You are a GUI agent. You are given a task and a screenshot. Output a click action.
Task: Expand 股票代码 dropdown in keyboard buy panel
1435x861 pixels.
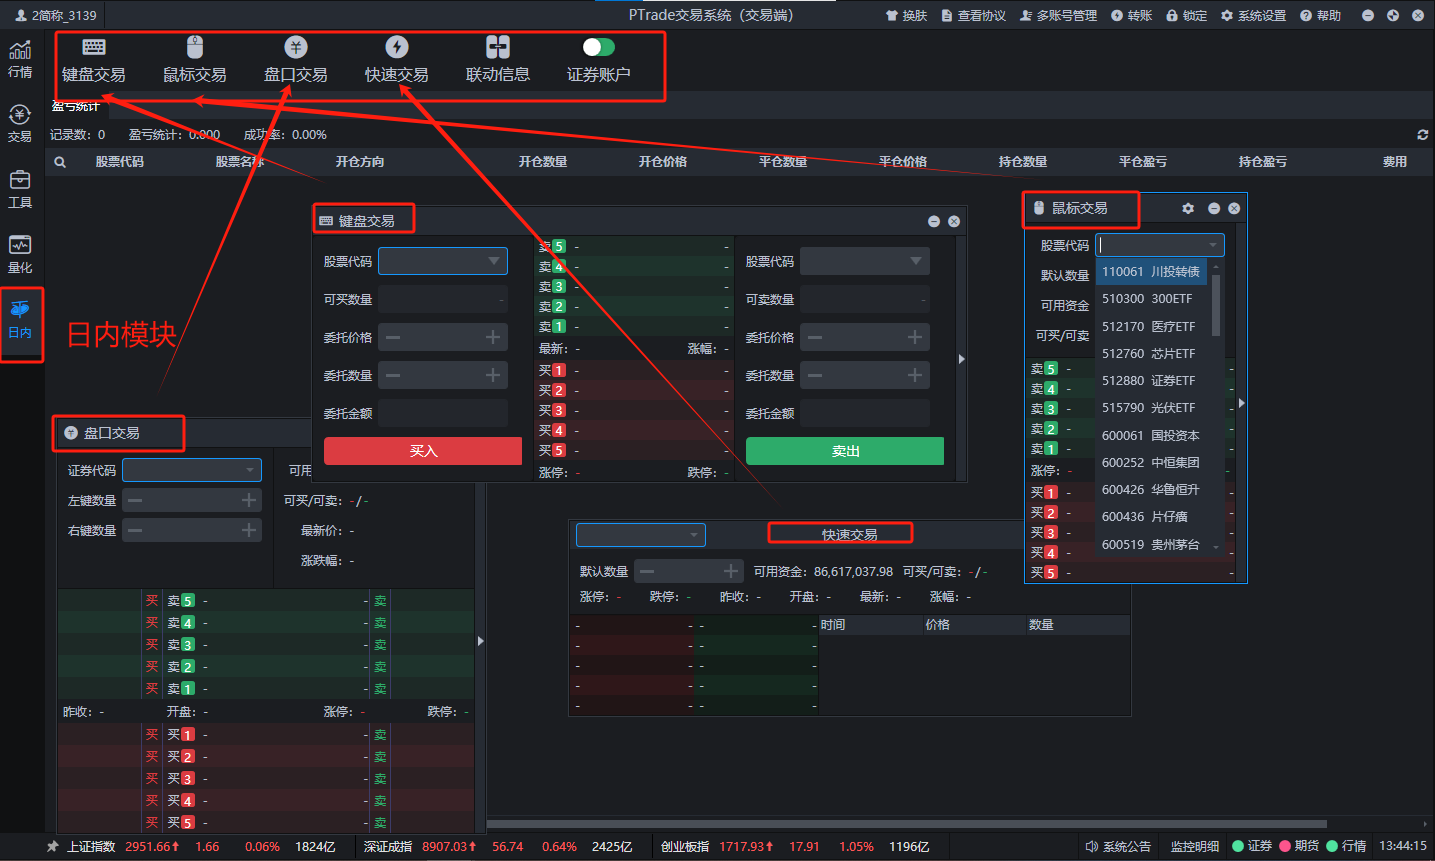click(x=494, y=261)
